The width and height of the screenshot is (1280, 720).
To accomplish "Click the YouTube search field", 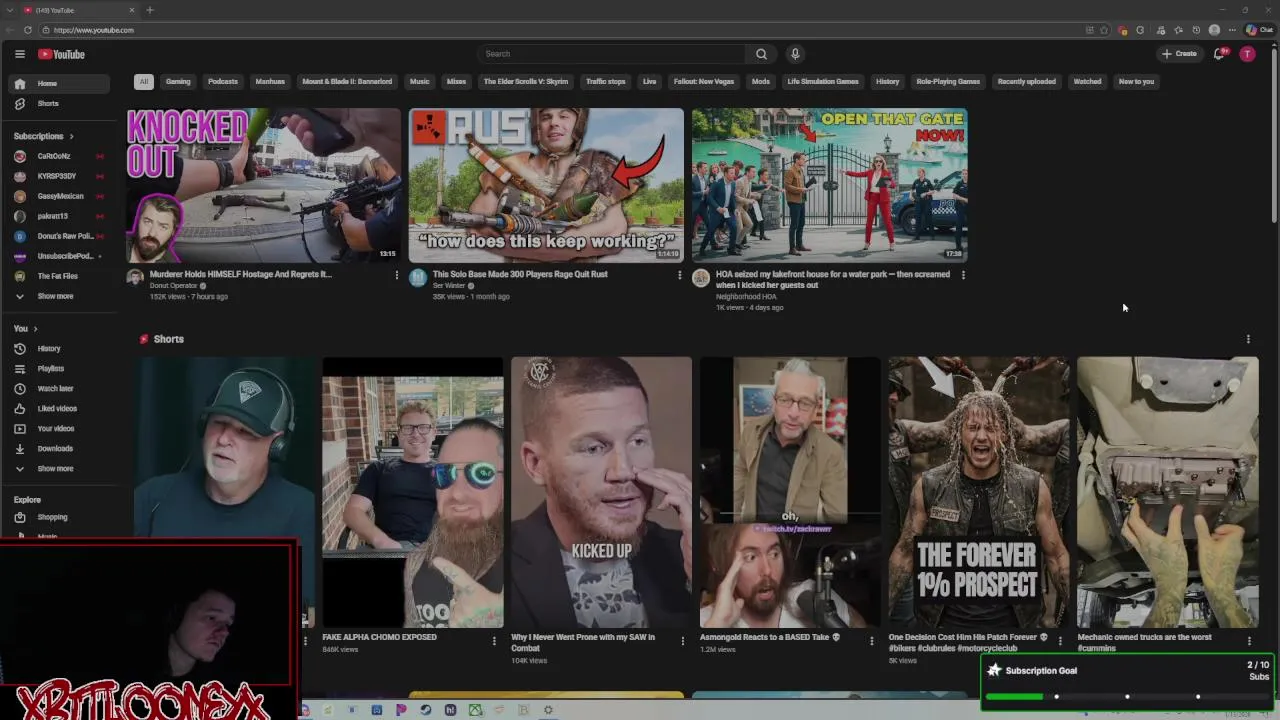I will click(610, 54).
